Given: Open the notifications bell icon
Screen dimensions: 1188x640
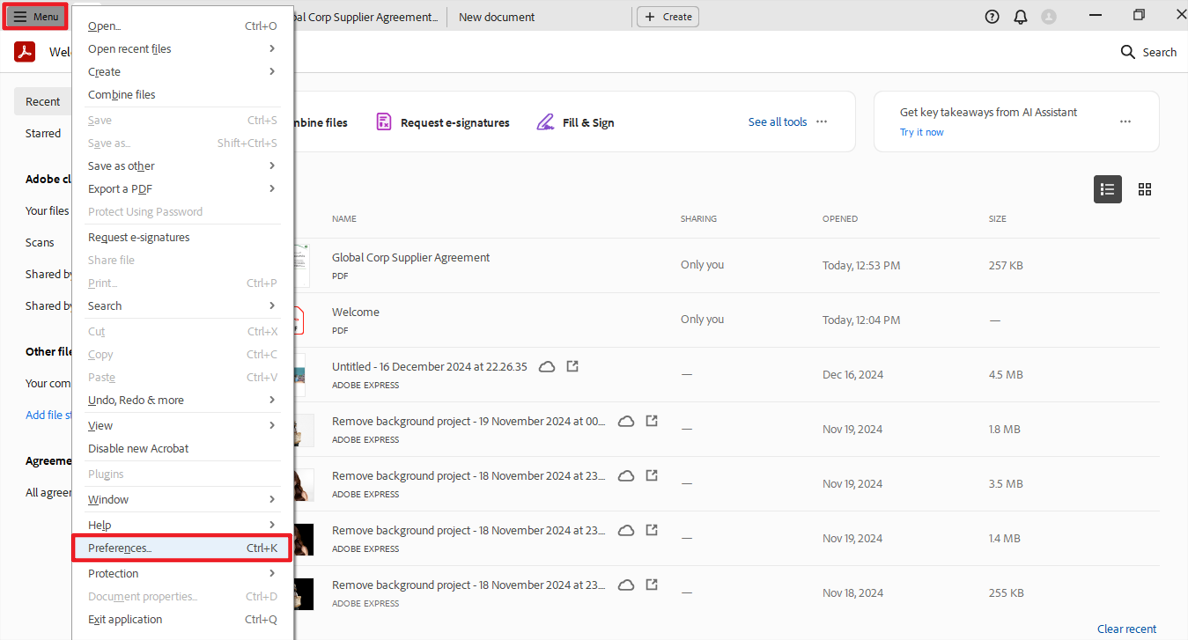Looking at the screenshot, I should point(1020,17).
